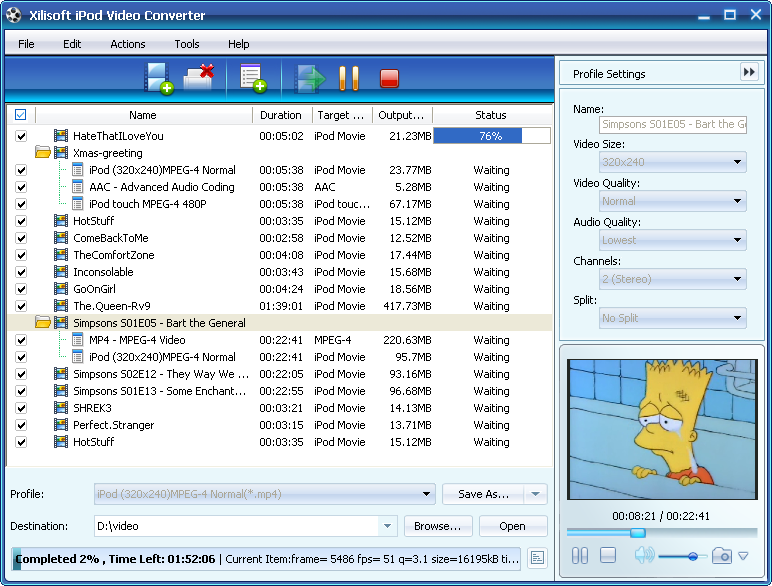This screenshot has height=586, width=772.
Task: Click the film icon of ComeBackToMe
Action: (61, 238)
